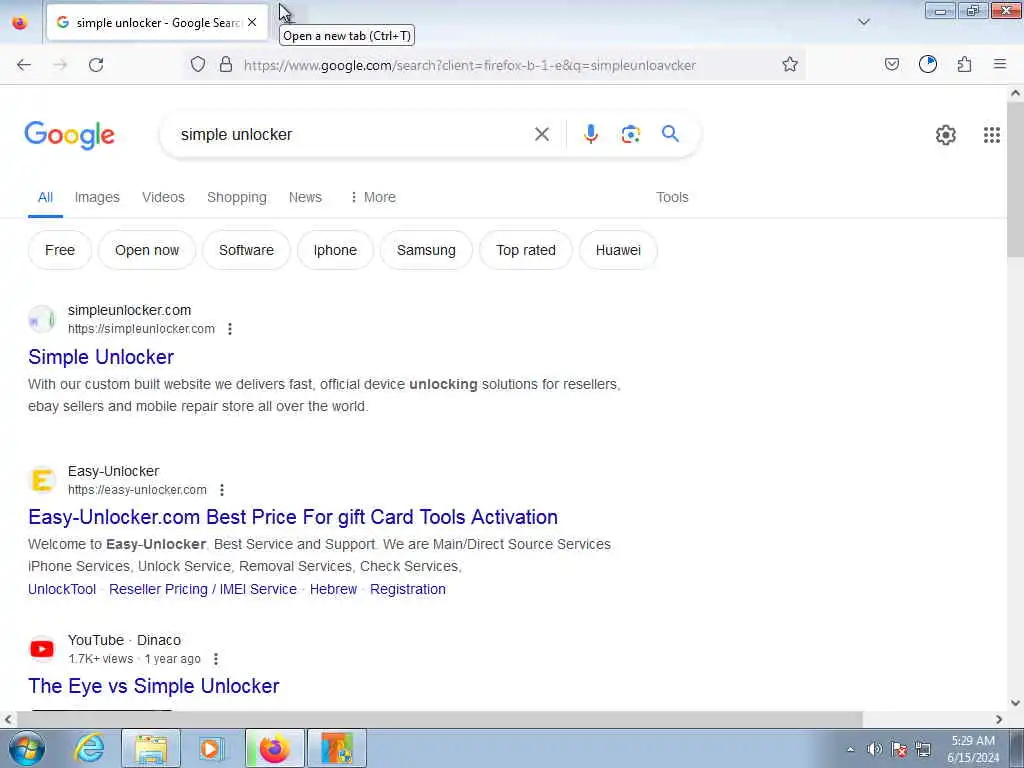Open the Extensions puzzle icon
1024x768 pixels.
click(965, 64)
